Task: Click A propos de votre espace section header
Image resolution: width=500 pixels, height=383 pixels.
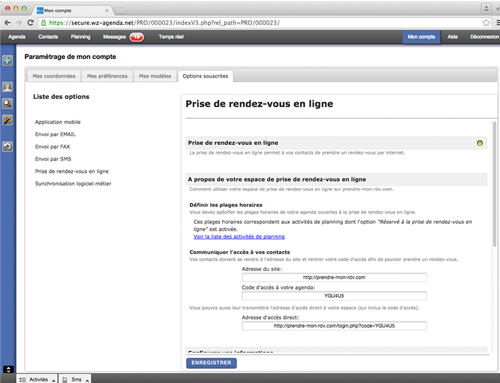Action: 336,179
